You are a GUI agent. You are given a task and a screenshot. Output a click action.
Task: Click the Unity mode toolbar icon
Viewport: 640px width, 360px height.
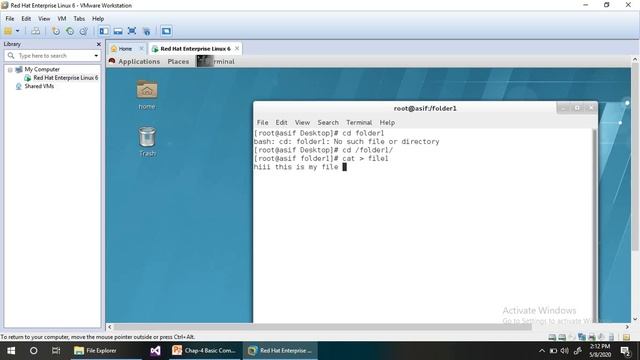click(147, 31)
